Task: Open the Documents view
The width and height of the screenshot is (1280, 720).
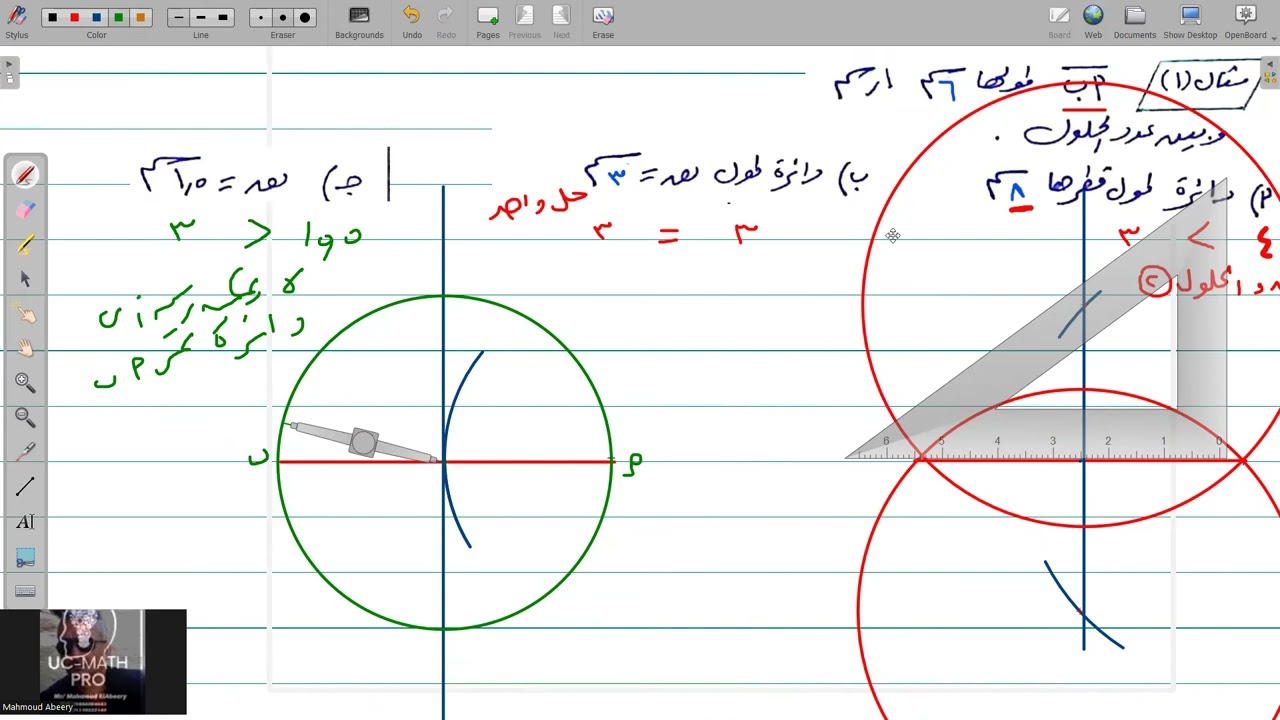Action: (1134, 22)
